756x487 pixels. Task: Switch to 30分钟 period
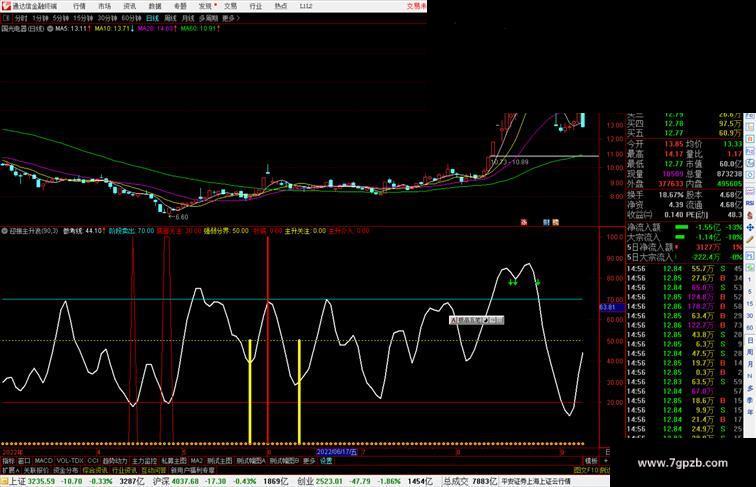click(107, 18)
